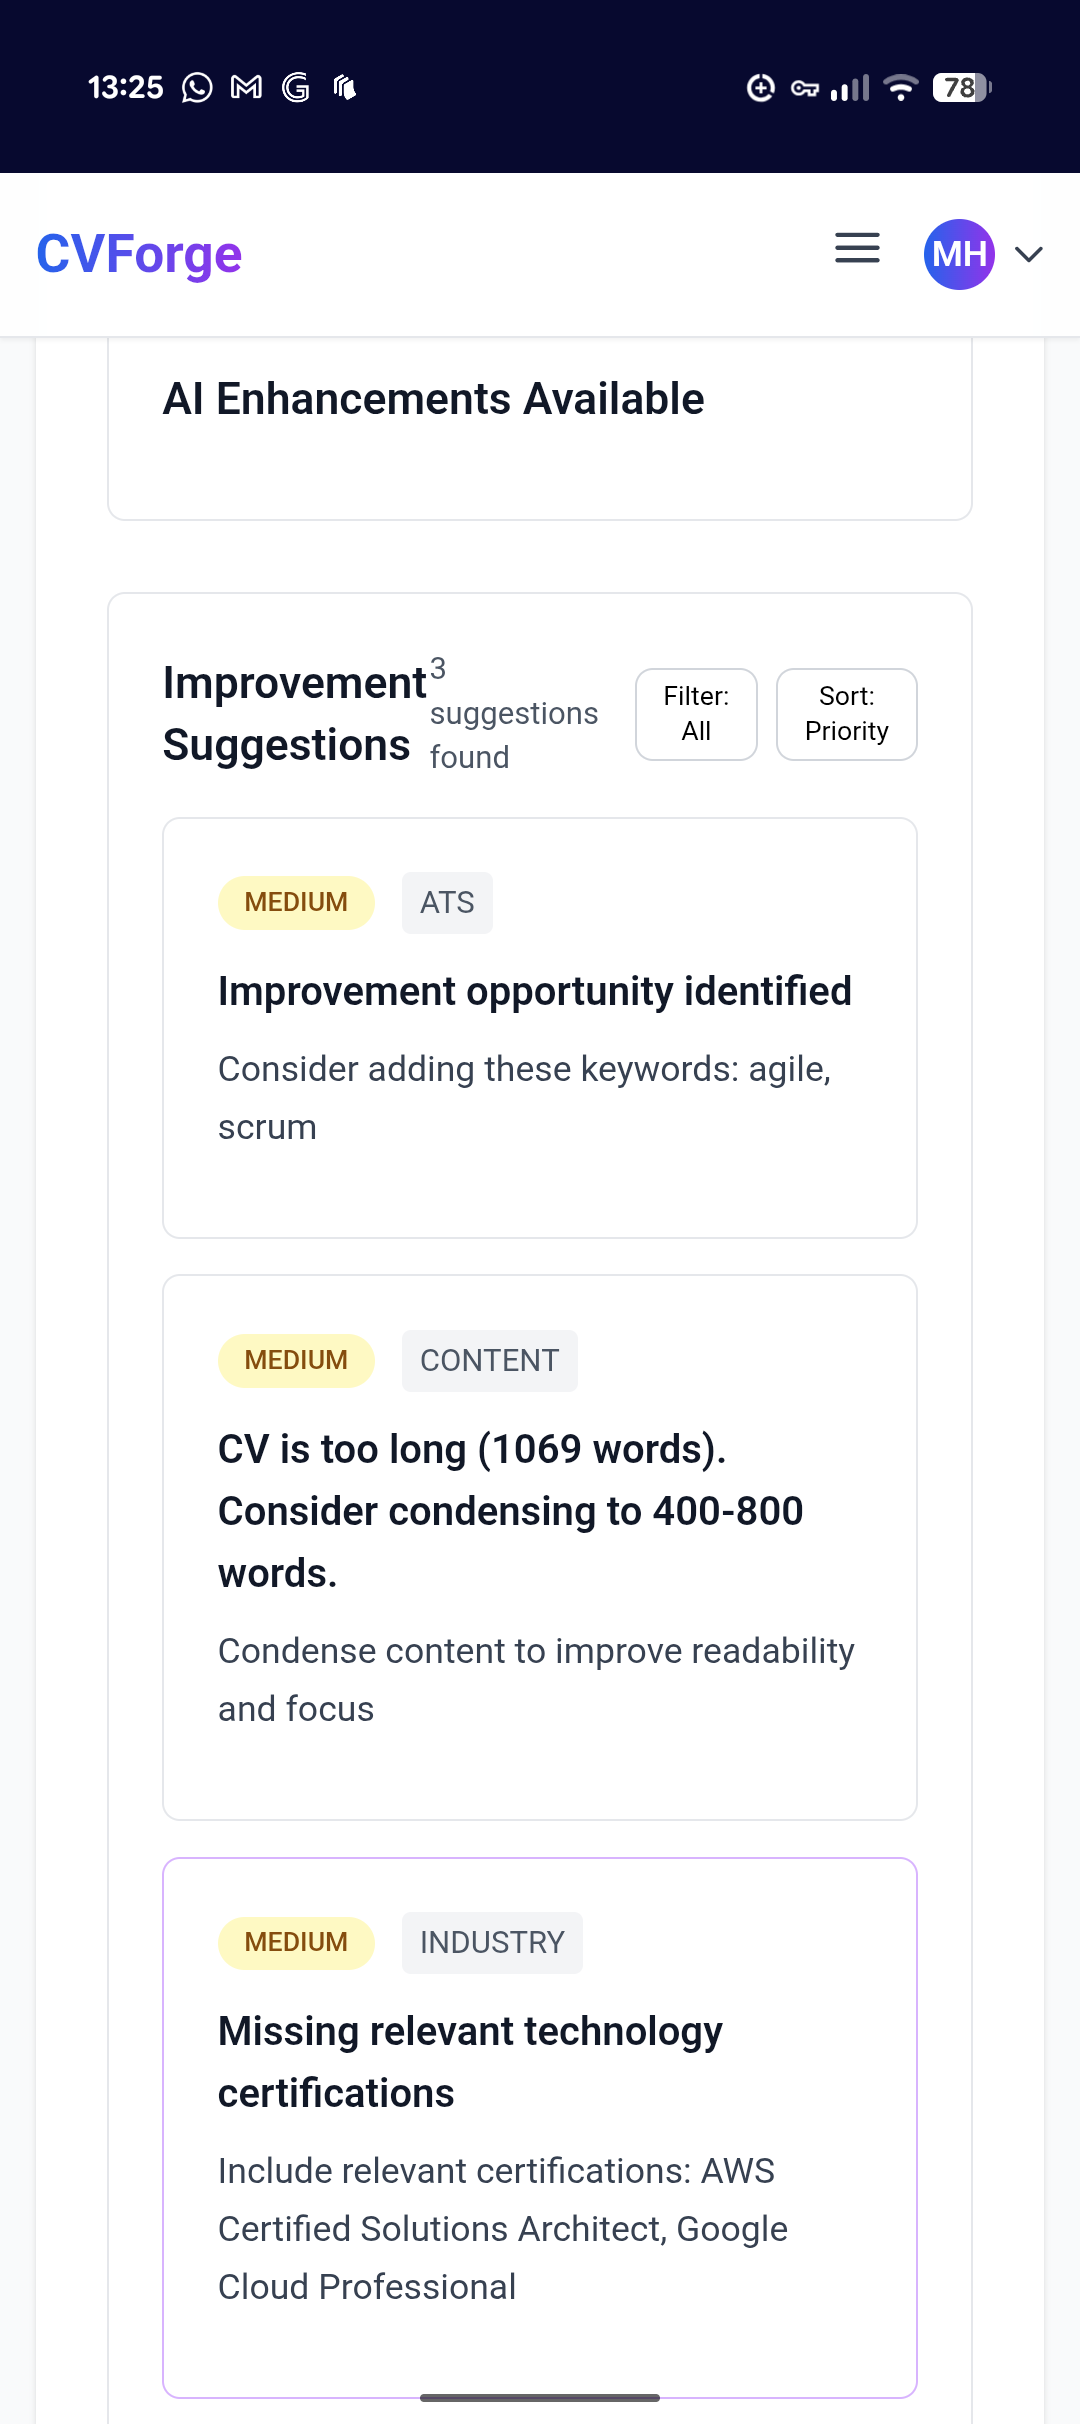Screen dimensions: 1080x2424
Task: Tap the Gmail notification icon
Action: pos(246,88)
